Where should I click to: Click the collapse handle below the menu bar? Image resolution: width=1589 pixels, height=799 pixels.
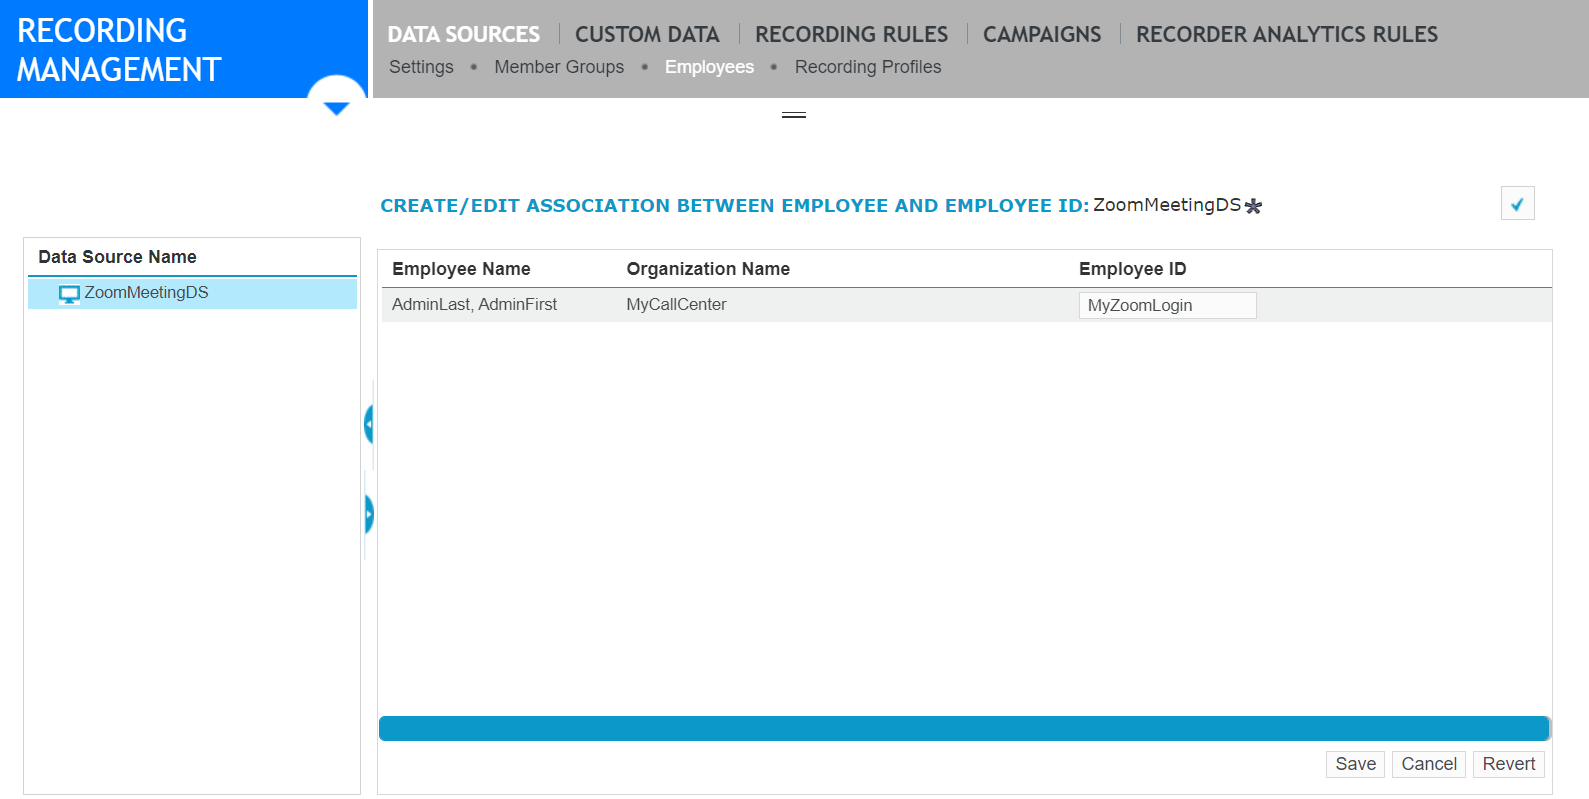(794, 115)
